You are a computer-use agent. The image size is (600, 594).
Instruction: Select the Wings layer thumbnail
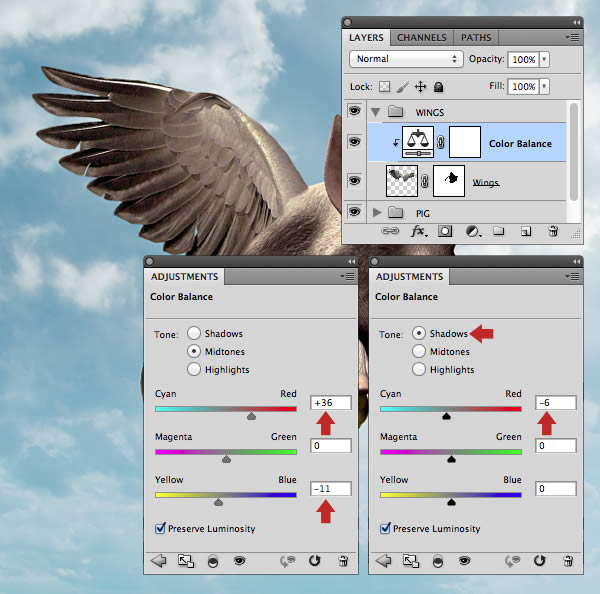(x=402, y=181)
